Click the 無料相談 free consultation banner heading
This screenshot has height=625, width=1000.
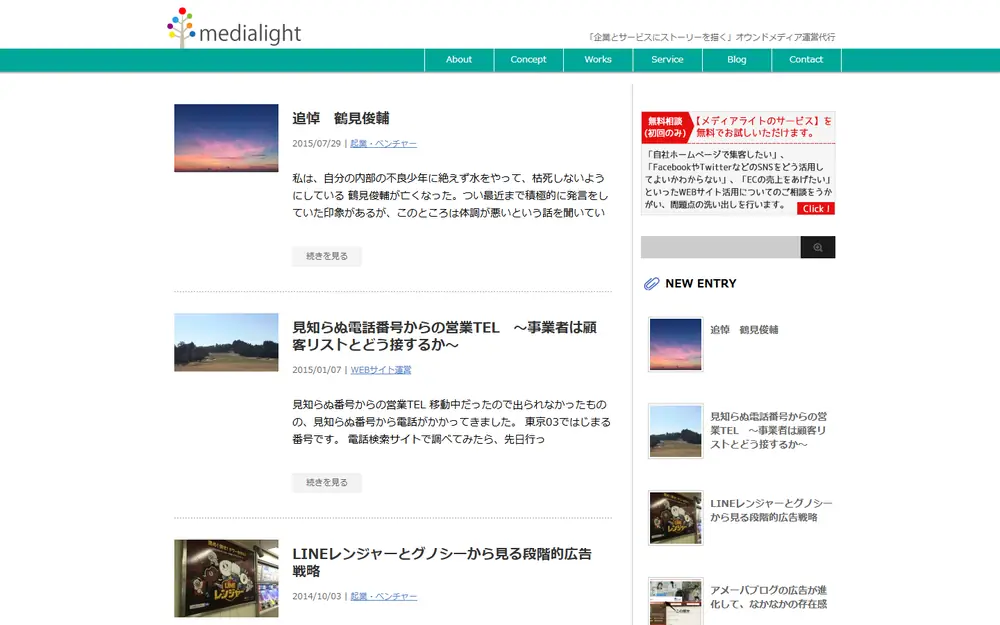[738, 127]
